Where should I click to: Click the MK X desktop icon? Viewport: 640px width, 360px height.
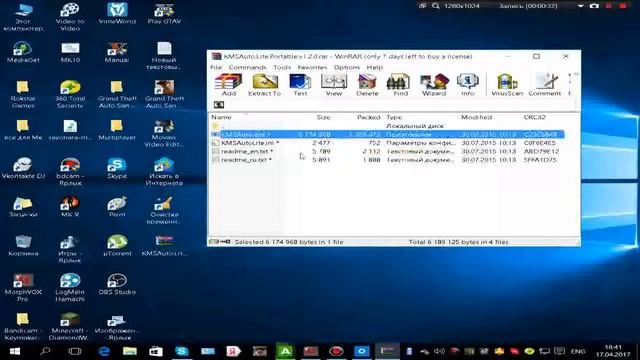pyautogui.click(x=70, y=207)
